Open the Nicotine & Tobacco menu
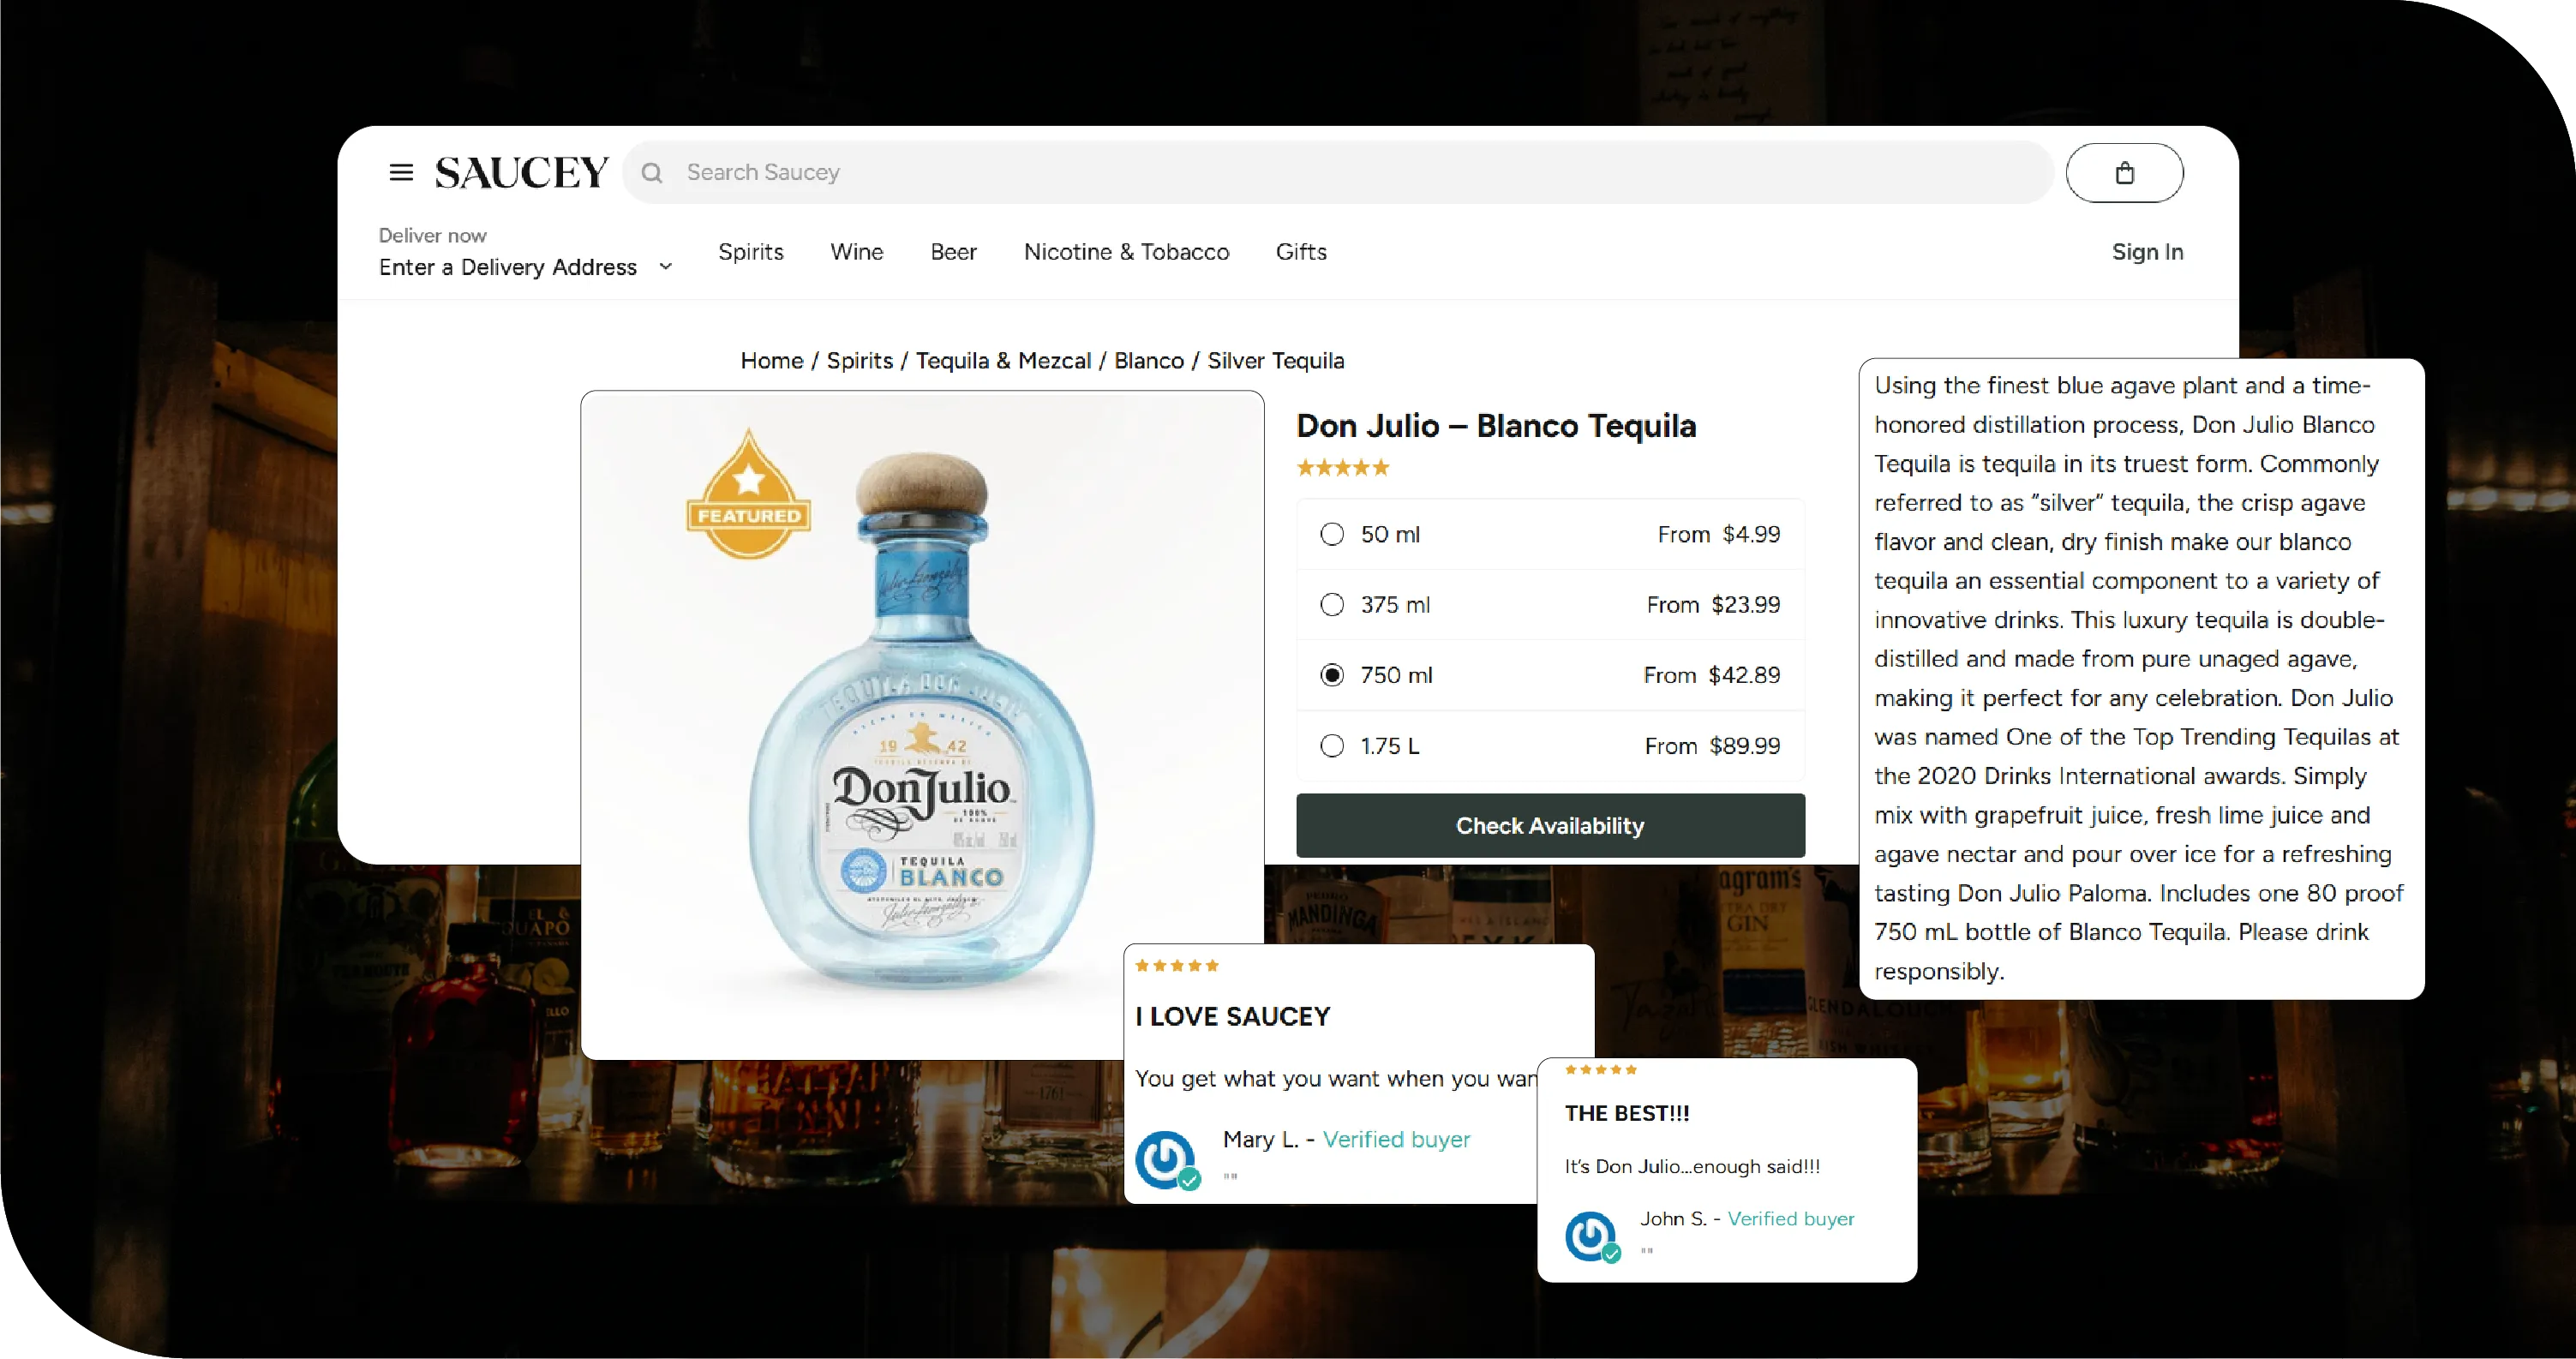Screen dimensions: 2576x1359 click(1126, 252)
